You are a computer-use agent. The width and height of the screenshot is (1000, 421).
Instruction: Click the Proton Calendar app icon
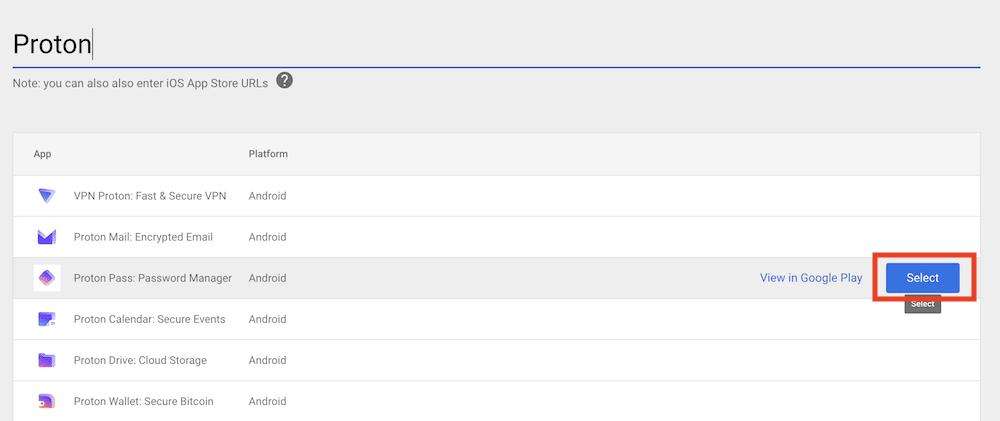[x=47, y=319]
